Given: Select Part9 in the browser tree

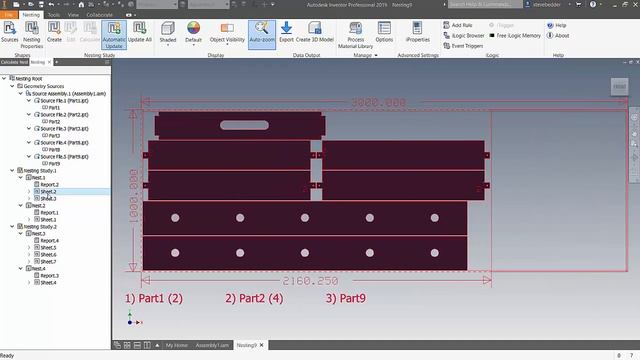Looking at the screenshot, I should [x=54, y=164].
